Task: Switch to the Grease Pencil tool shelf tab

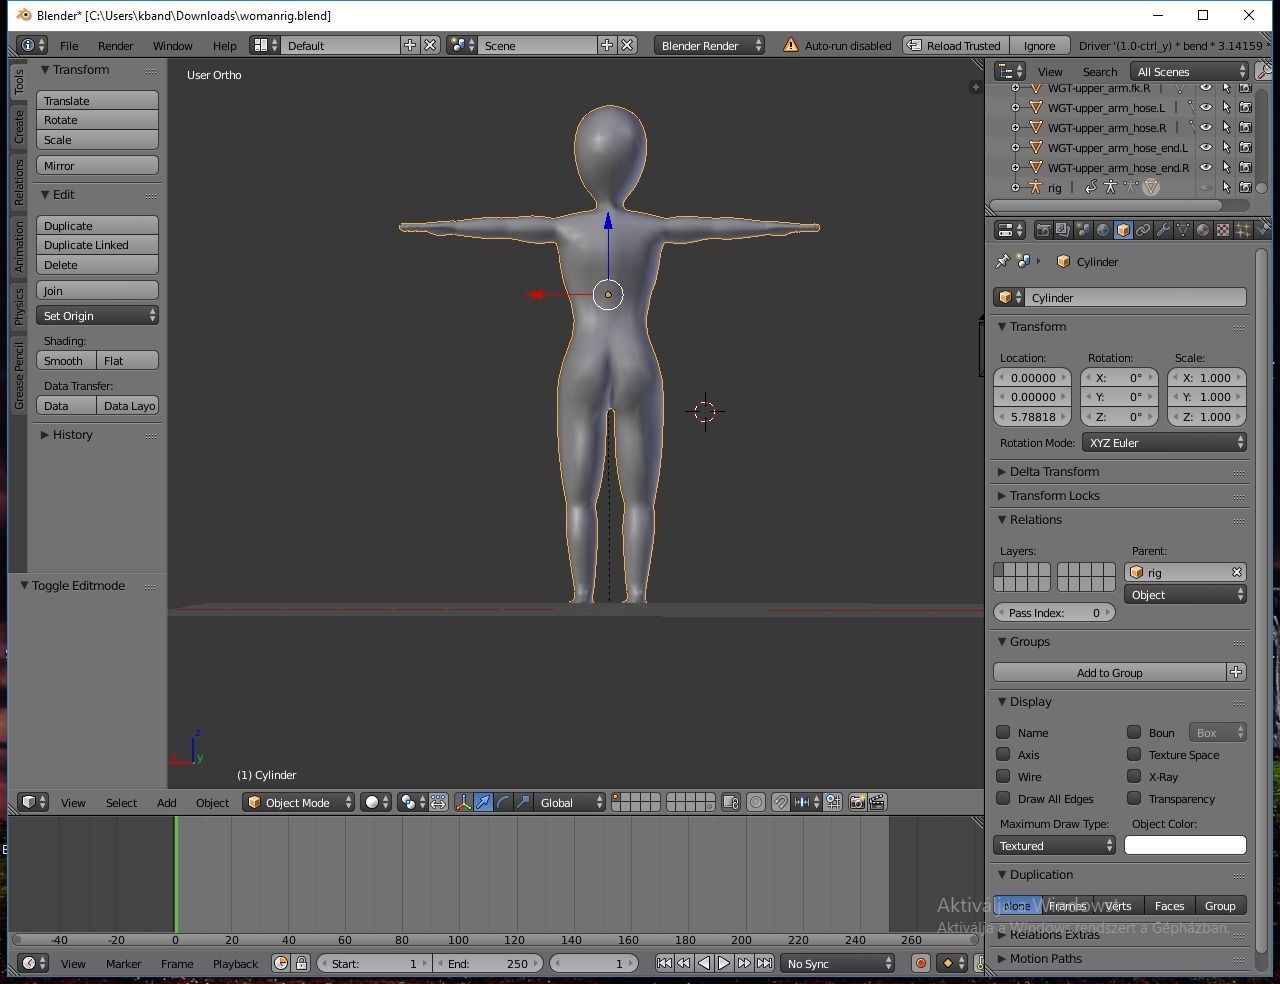Action: 19,374
